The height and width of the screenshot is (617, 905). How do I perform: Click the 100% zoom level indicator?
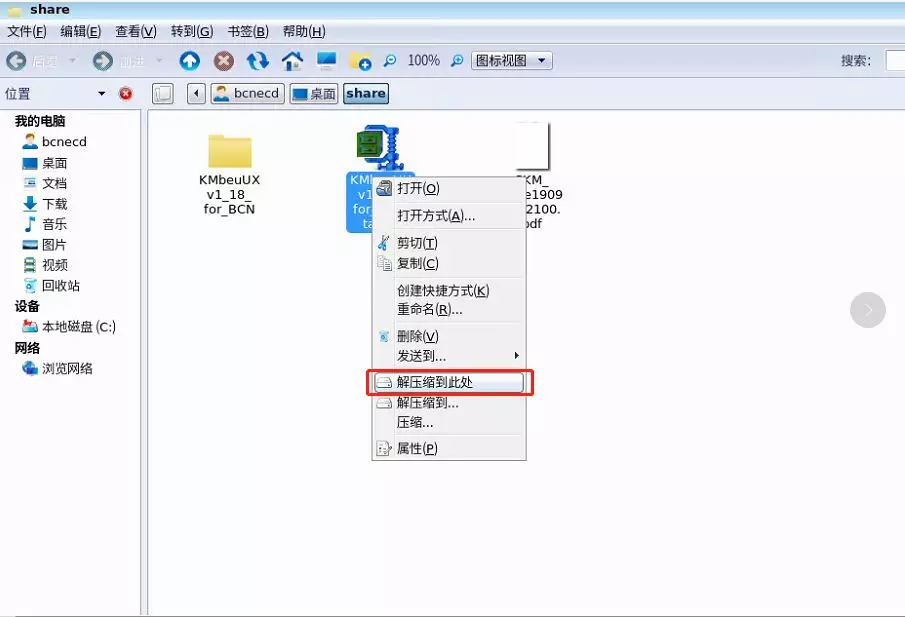[x=423, y=60]
